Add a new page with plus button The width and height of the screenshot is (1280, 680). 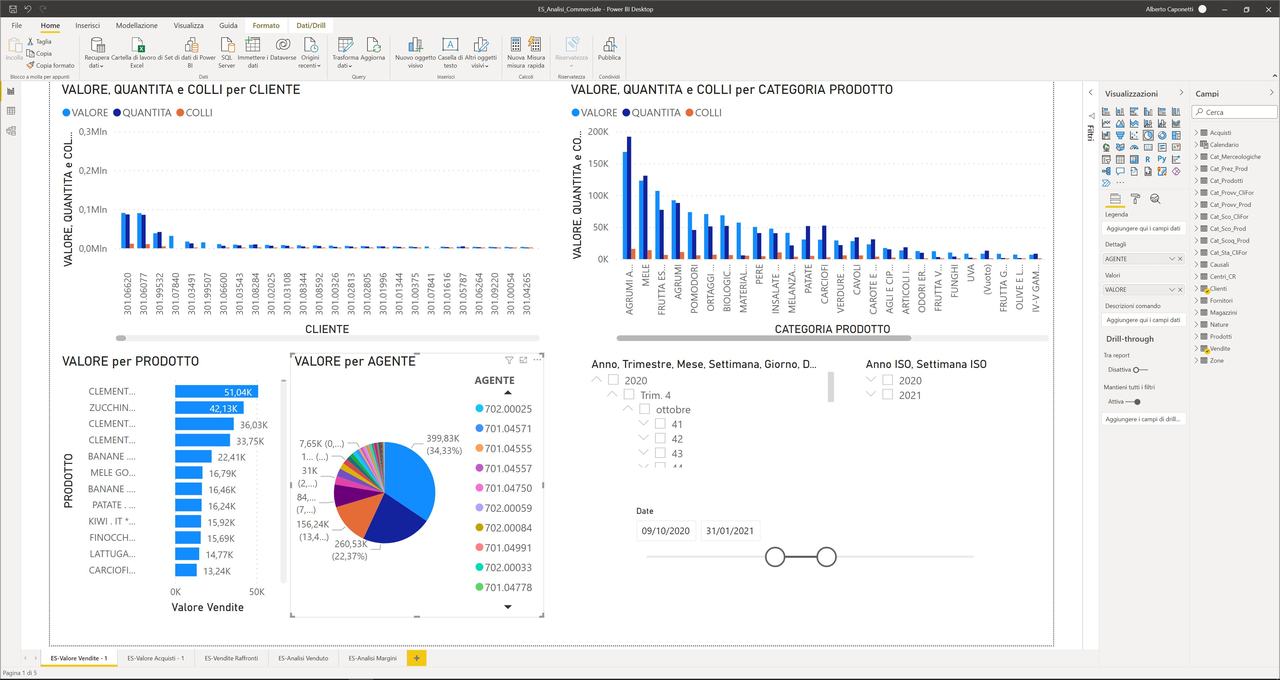coord(416,658)
